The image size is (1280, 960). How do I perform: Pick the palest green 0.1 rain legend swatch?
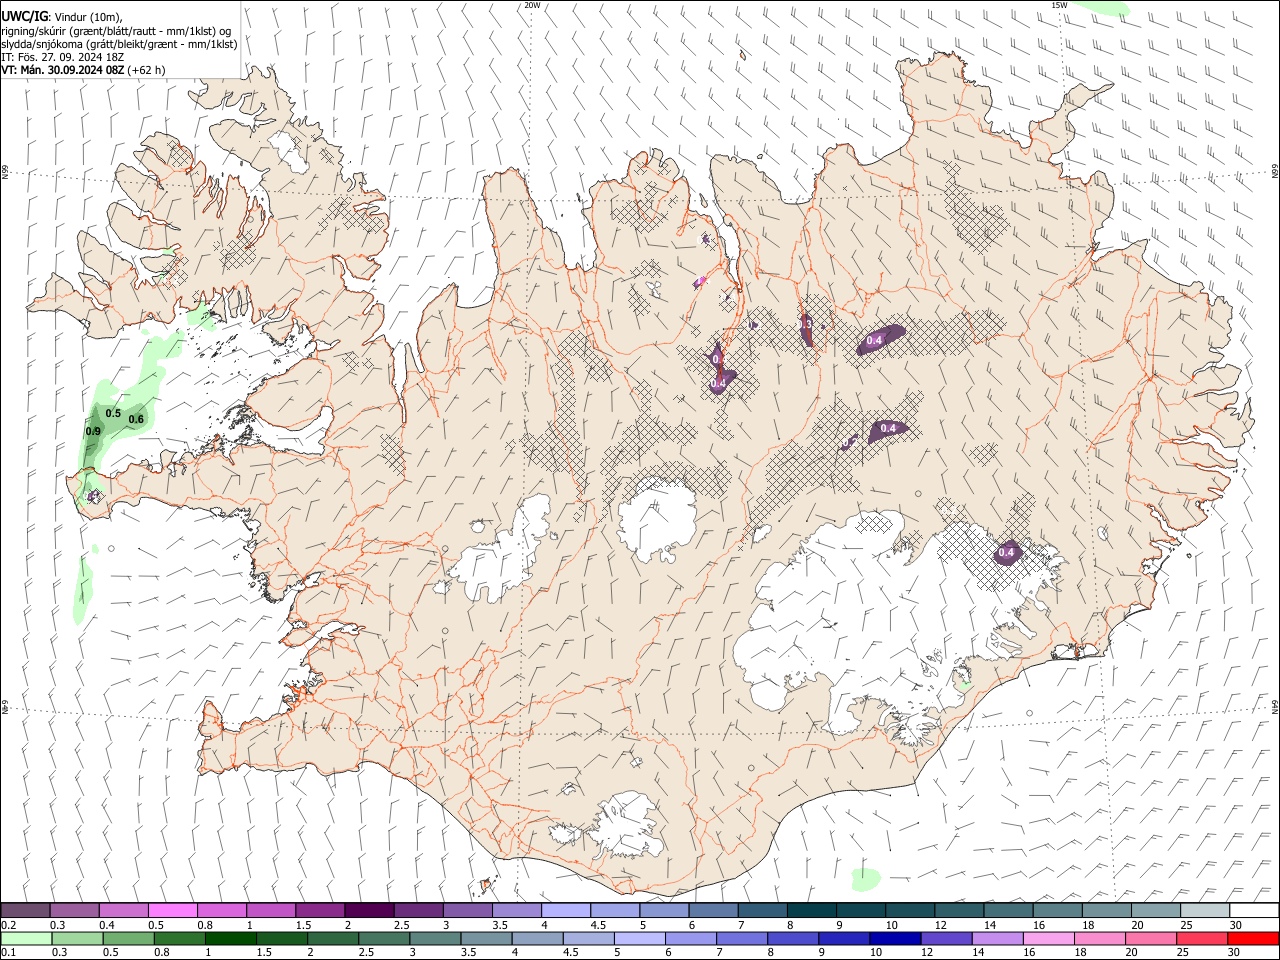tap(26, 939)
